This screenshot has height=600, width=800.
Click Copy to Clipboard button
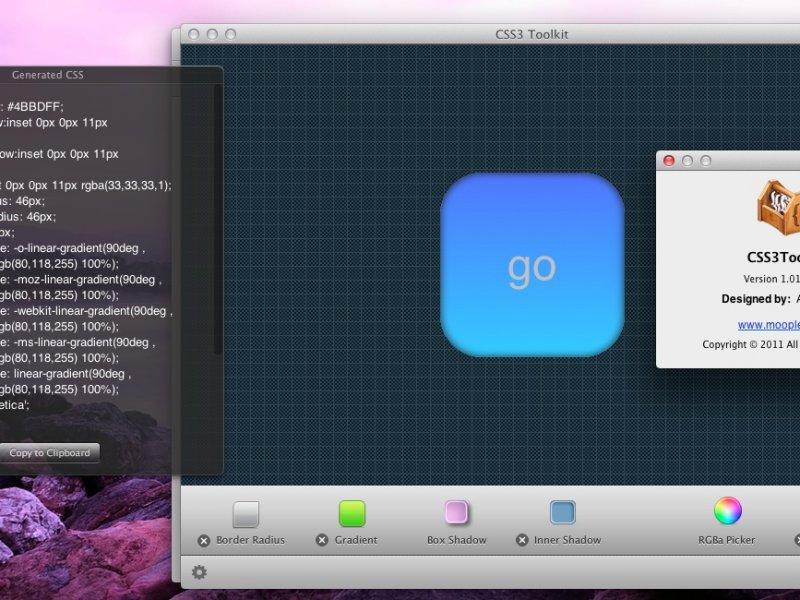[x=49, y=453]
